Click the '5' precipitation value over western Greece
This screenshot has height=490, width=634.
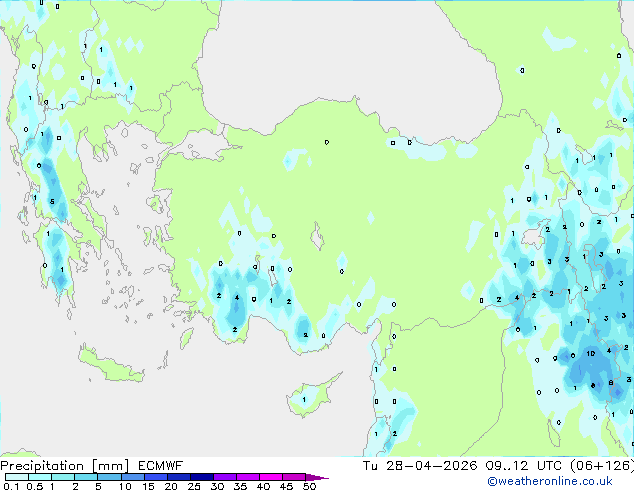[52, 201]
